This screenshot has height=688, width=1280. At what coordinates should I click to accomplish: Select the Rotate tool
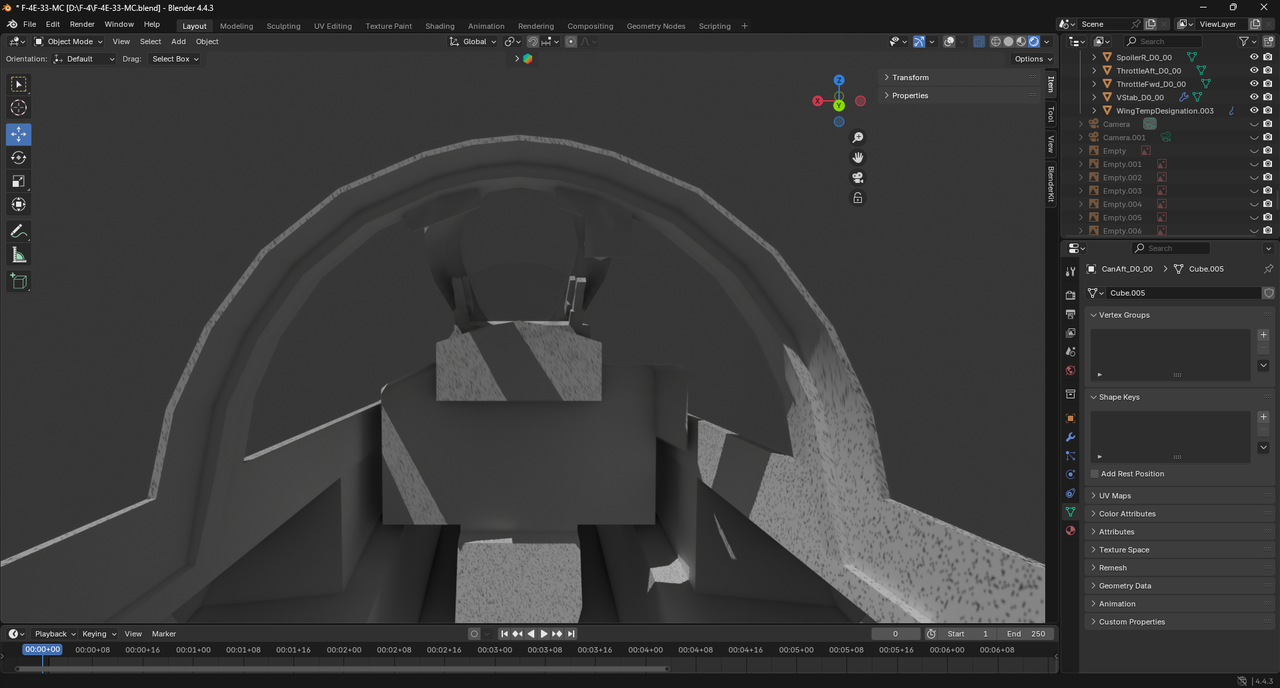(x=18, y=158)
